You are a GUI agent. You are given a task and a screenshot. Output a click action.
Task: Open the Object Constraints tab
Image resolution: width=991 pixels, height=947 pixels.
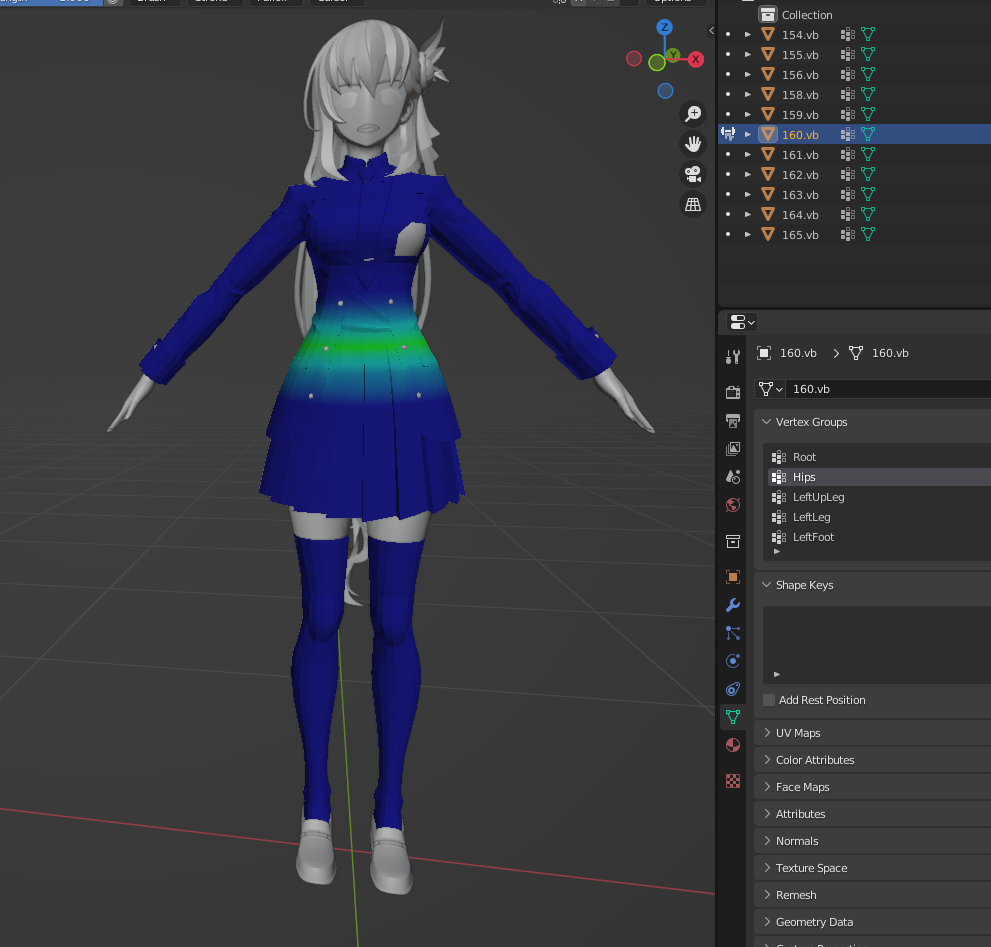click(733, 689)
